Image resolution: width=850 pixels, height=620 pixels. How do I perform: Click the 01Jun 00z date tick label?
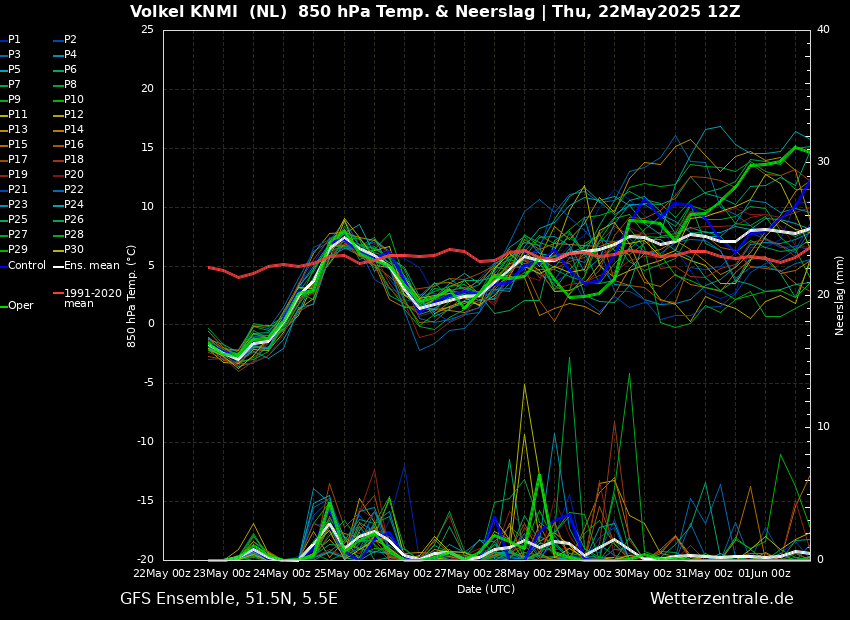tap(764, 573)
